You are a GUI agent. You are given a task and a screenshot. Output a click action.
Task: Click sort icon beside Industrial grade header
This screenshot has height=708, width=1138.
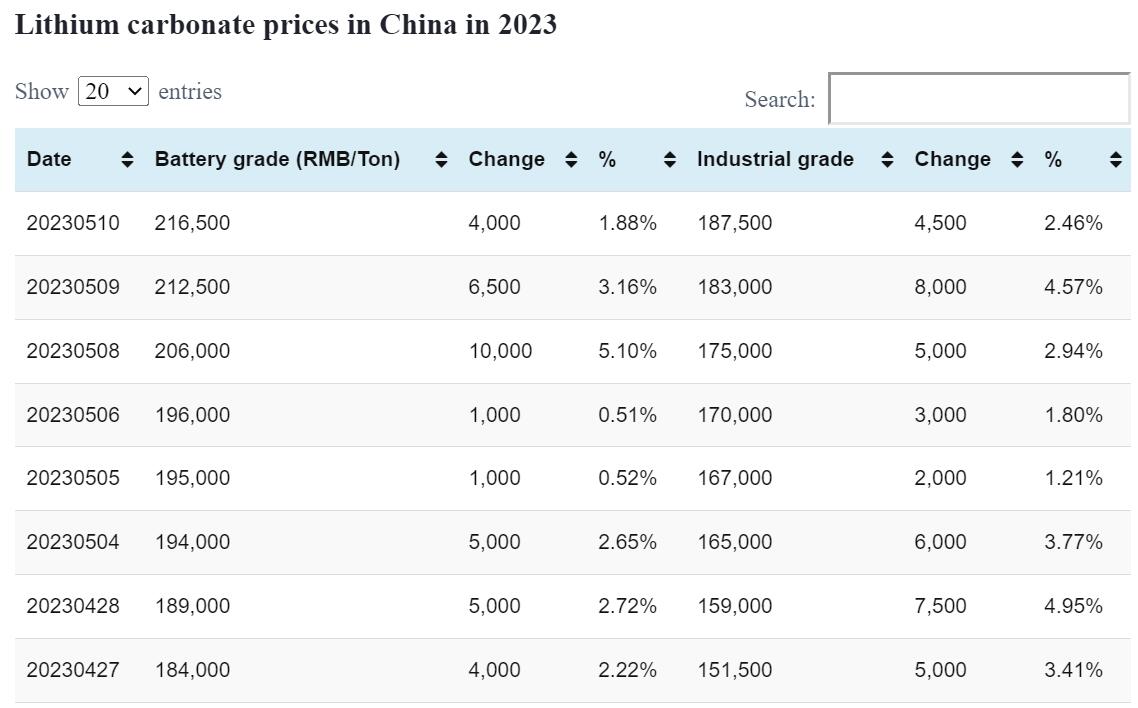(887, 160)
